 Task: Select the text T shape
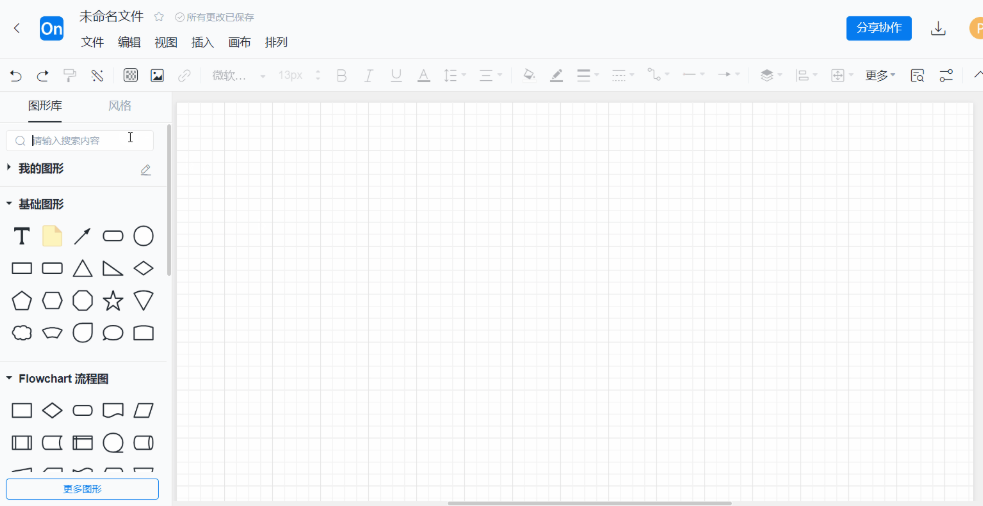click(22, 236)
